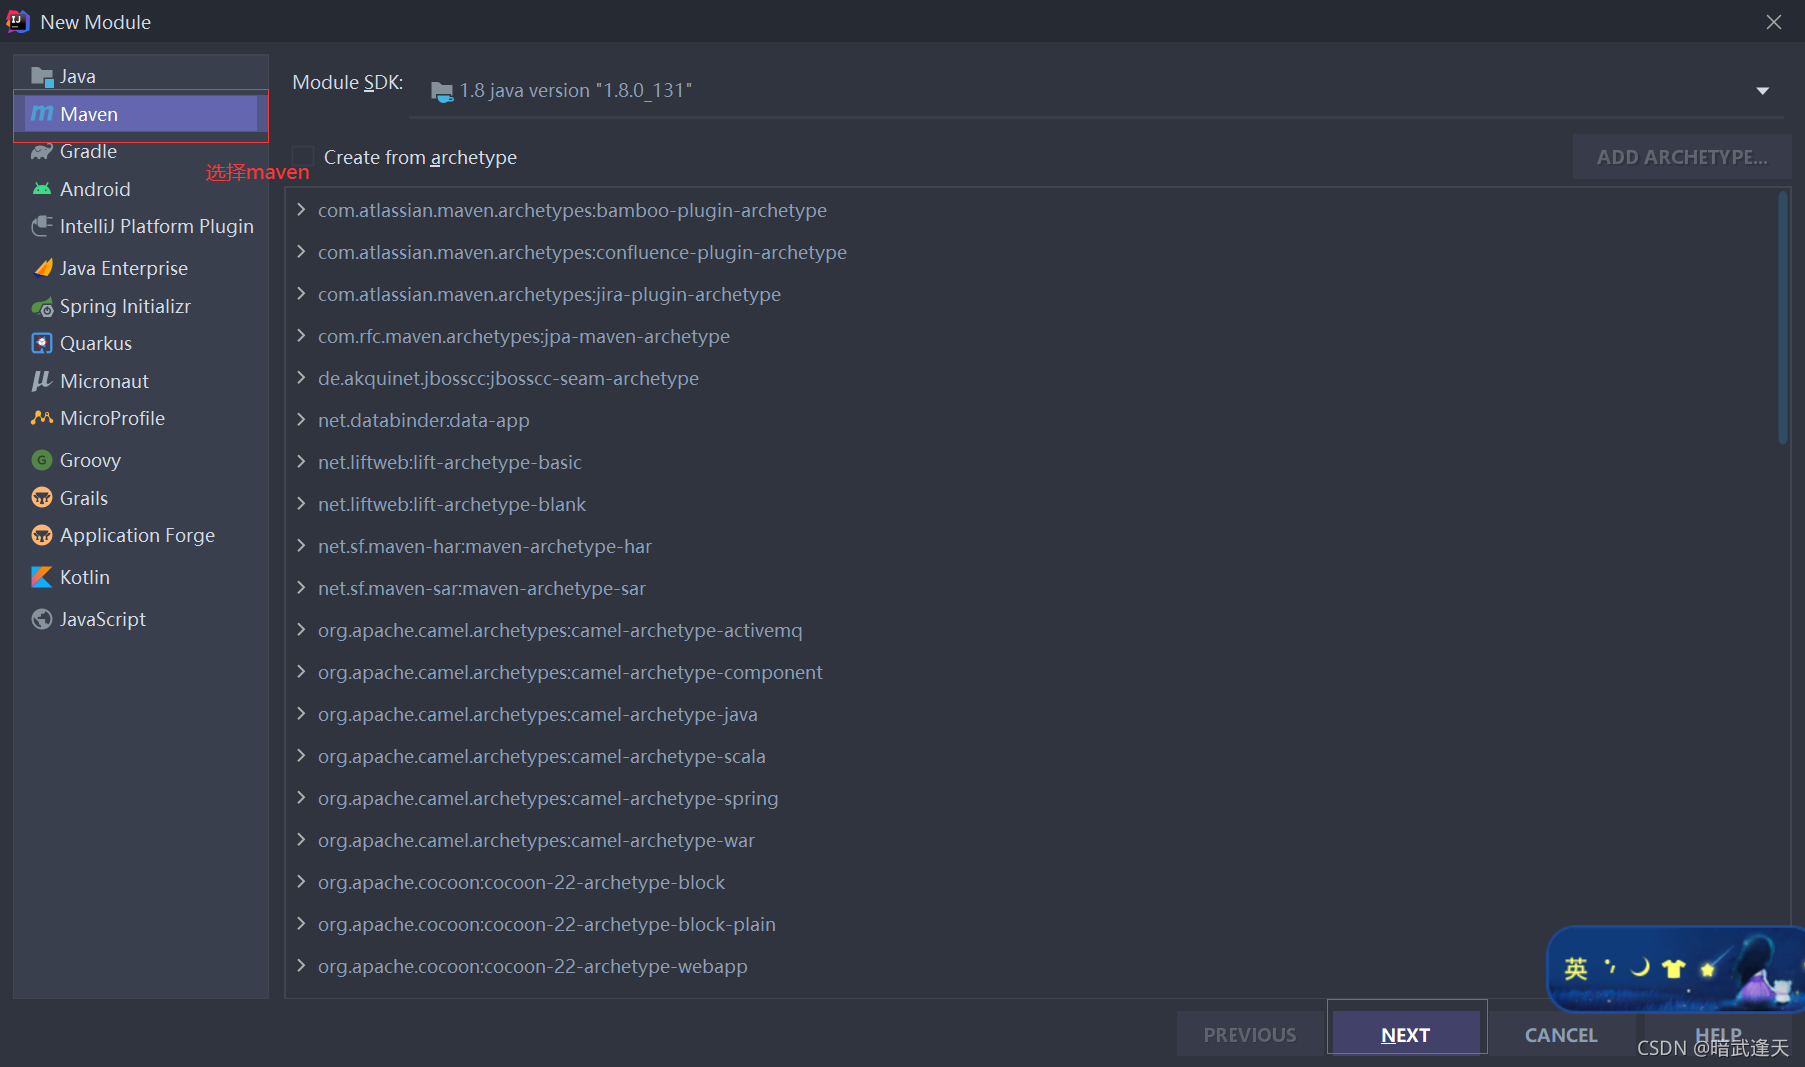The width and height of the screenshot is (1805, 1067).
Task: Select the Spring Initializr leaf icon
Action: pos(42,307)
